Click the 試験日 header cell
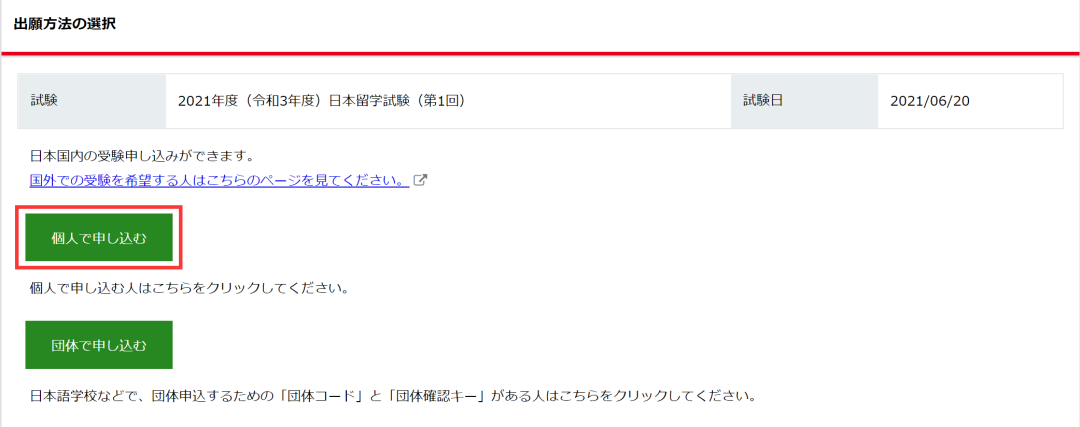This screenshot has height=427, width=1080. [x=804, y=101]
